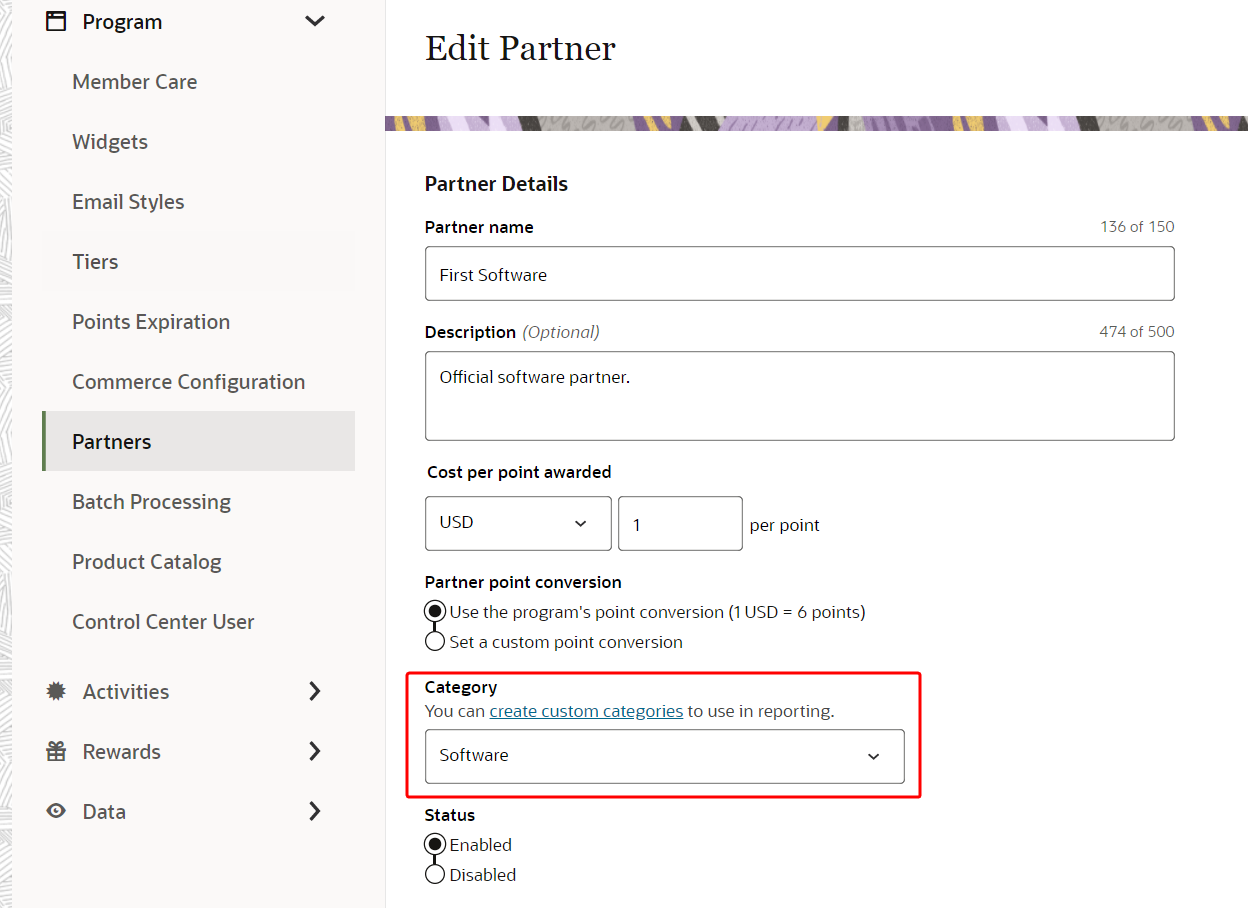This screenshot has height=908, width=1248.
Task: Click the eye icon next to Data
Action: tap(56, 811)
